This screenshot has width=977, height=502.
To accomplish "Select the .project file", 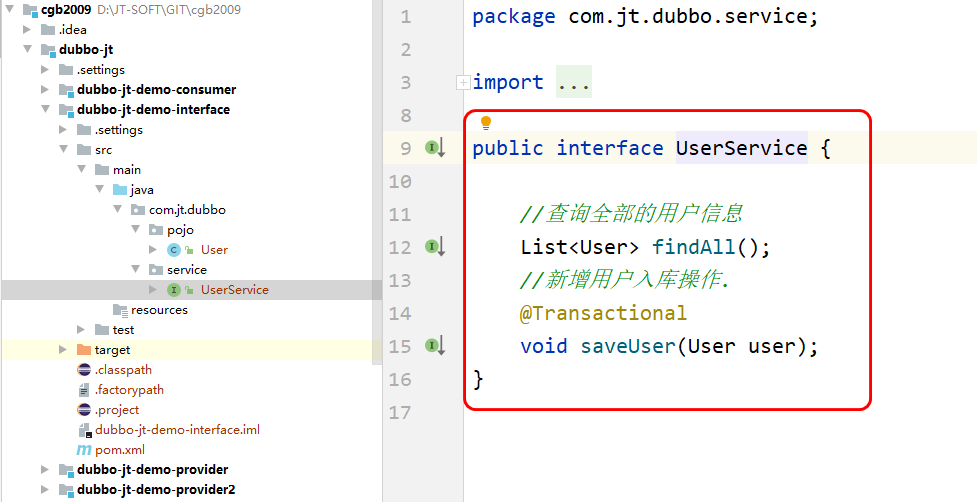I will click(x=117, y=410).
